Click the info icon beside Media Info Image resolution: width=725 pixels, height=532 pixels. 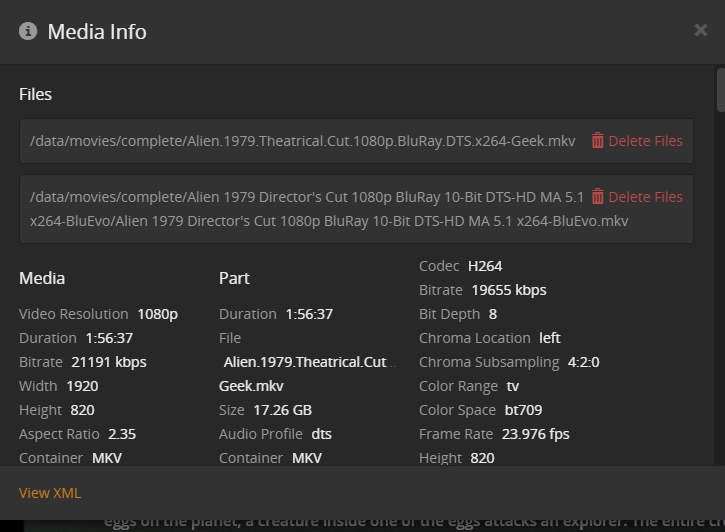28,31
